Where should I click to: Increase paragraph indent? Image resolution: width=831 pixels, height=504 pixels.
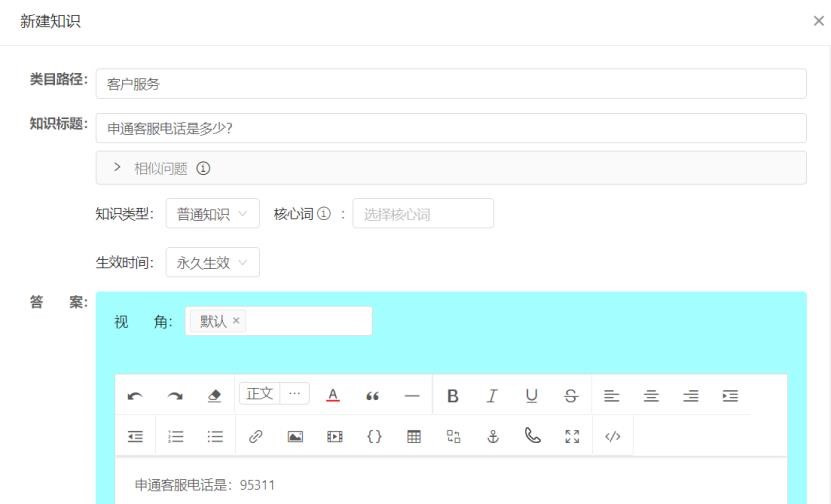pyautogui.click(x=730, y=396)
